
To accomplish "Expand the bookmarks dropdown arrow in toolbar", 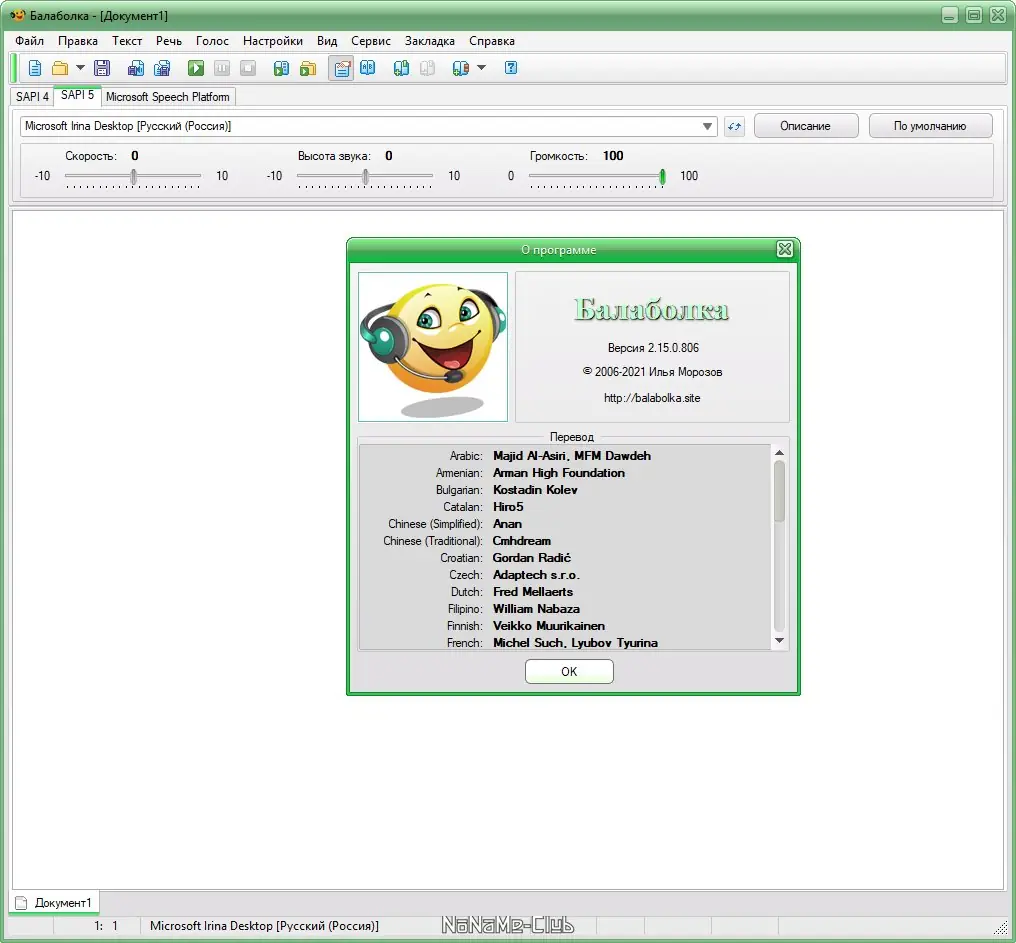I will [x=481, y=67].
